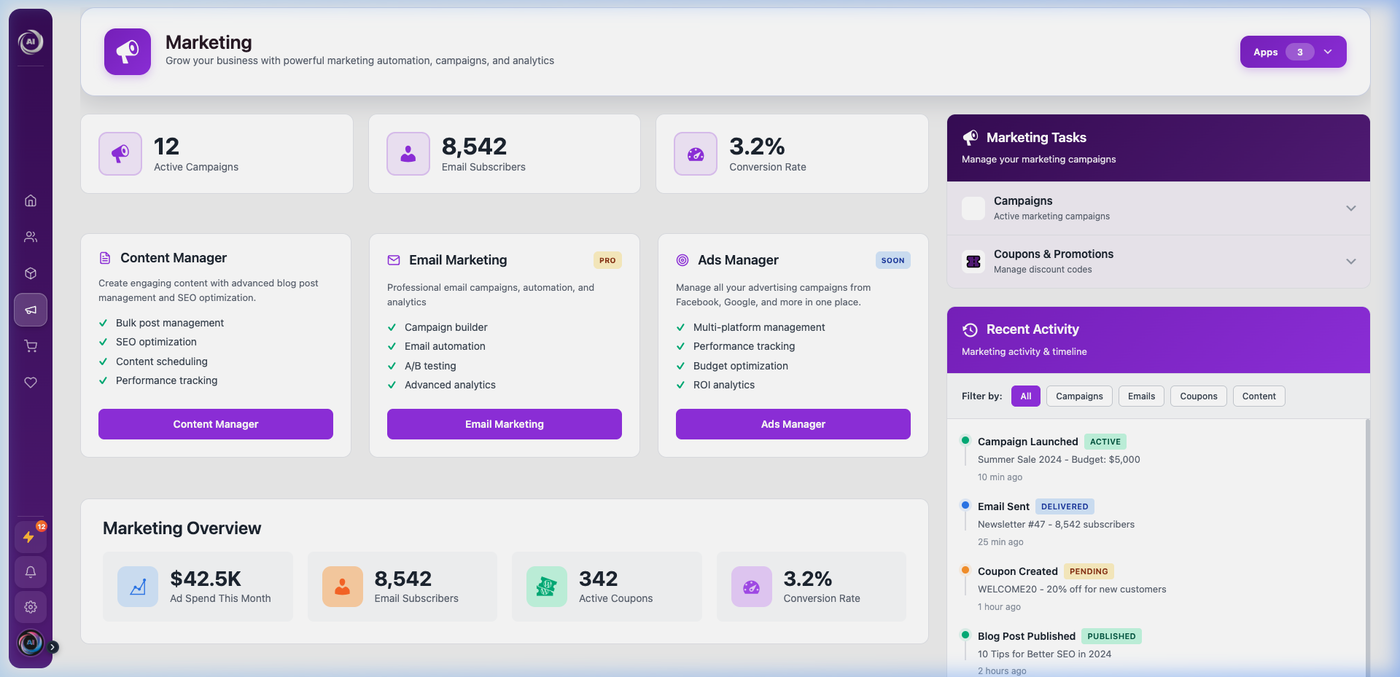Image resolution: width=1400 pixels, height=677 pixels.
Task: Click the Email Subscribers person icon in top stats
Action: pos(408,154)
